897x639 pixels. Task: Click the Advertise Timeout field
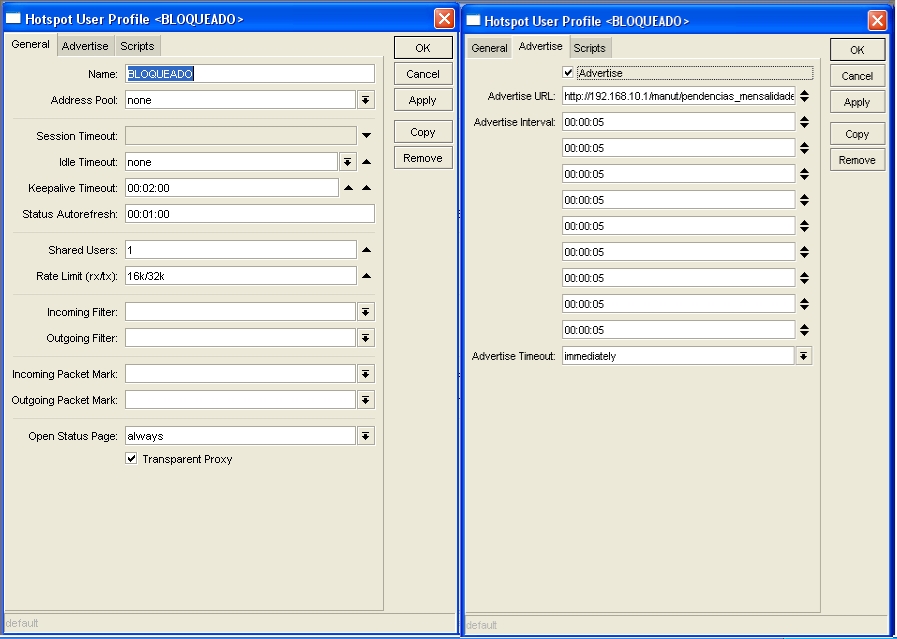coord(678,356)
